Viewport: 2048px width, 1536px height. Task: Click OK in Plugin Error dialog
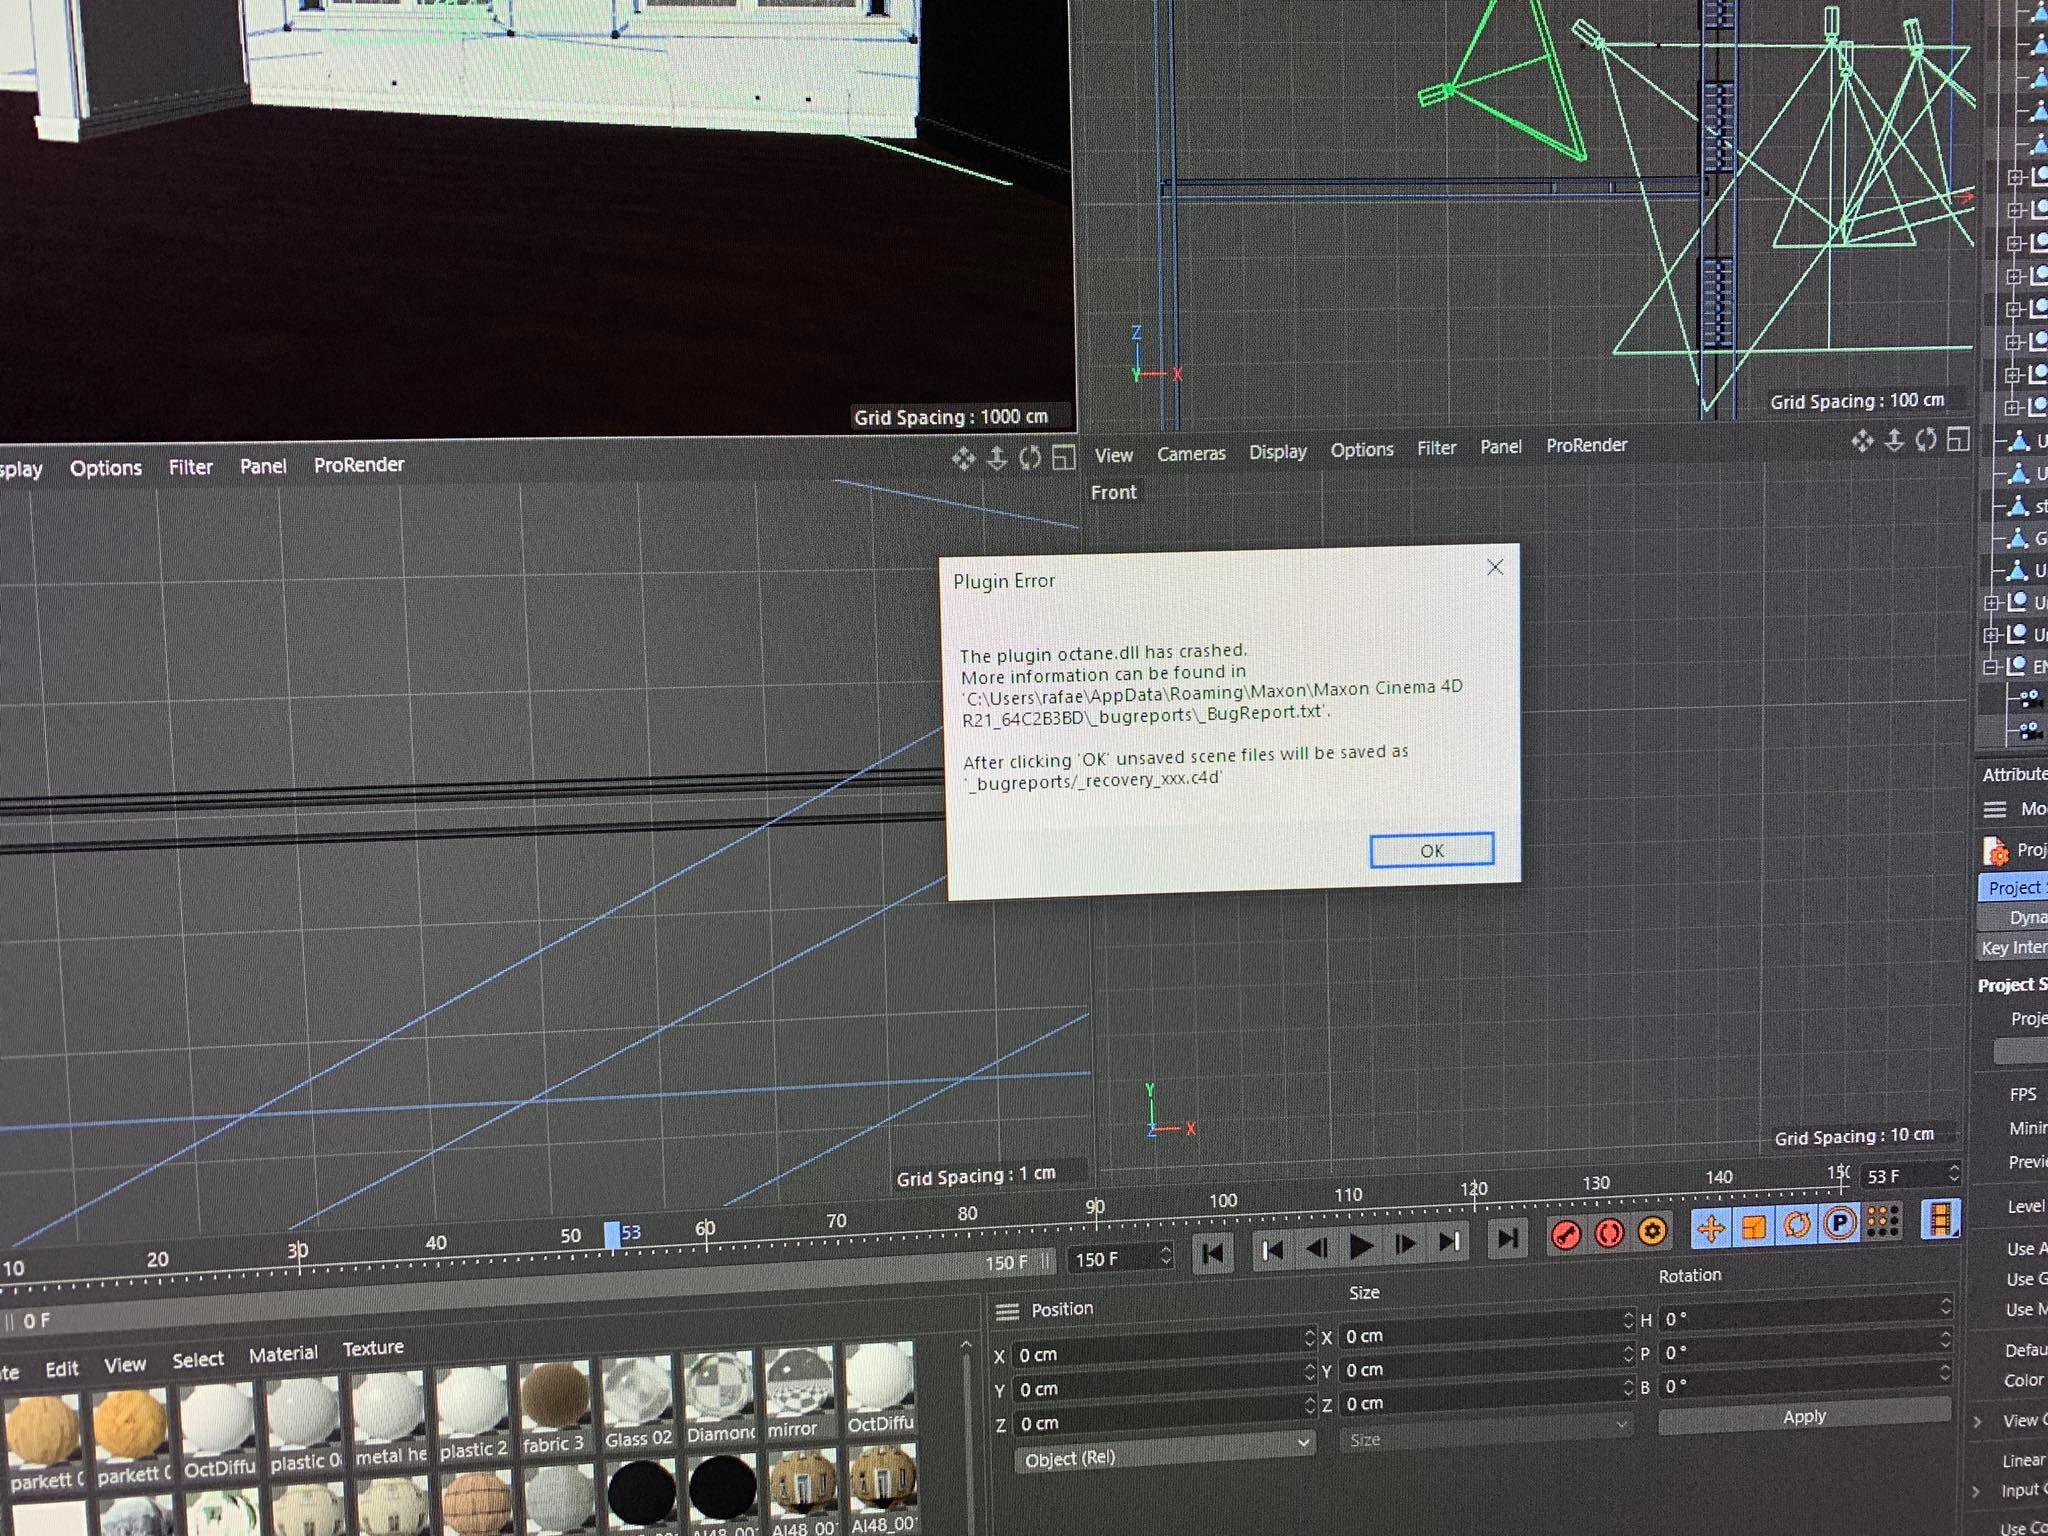click(1431, 850)
